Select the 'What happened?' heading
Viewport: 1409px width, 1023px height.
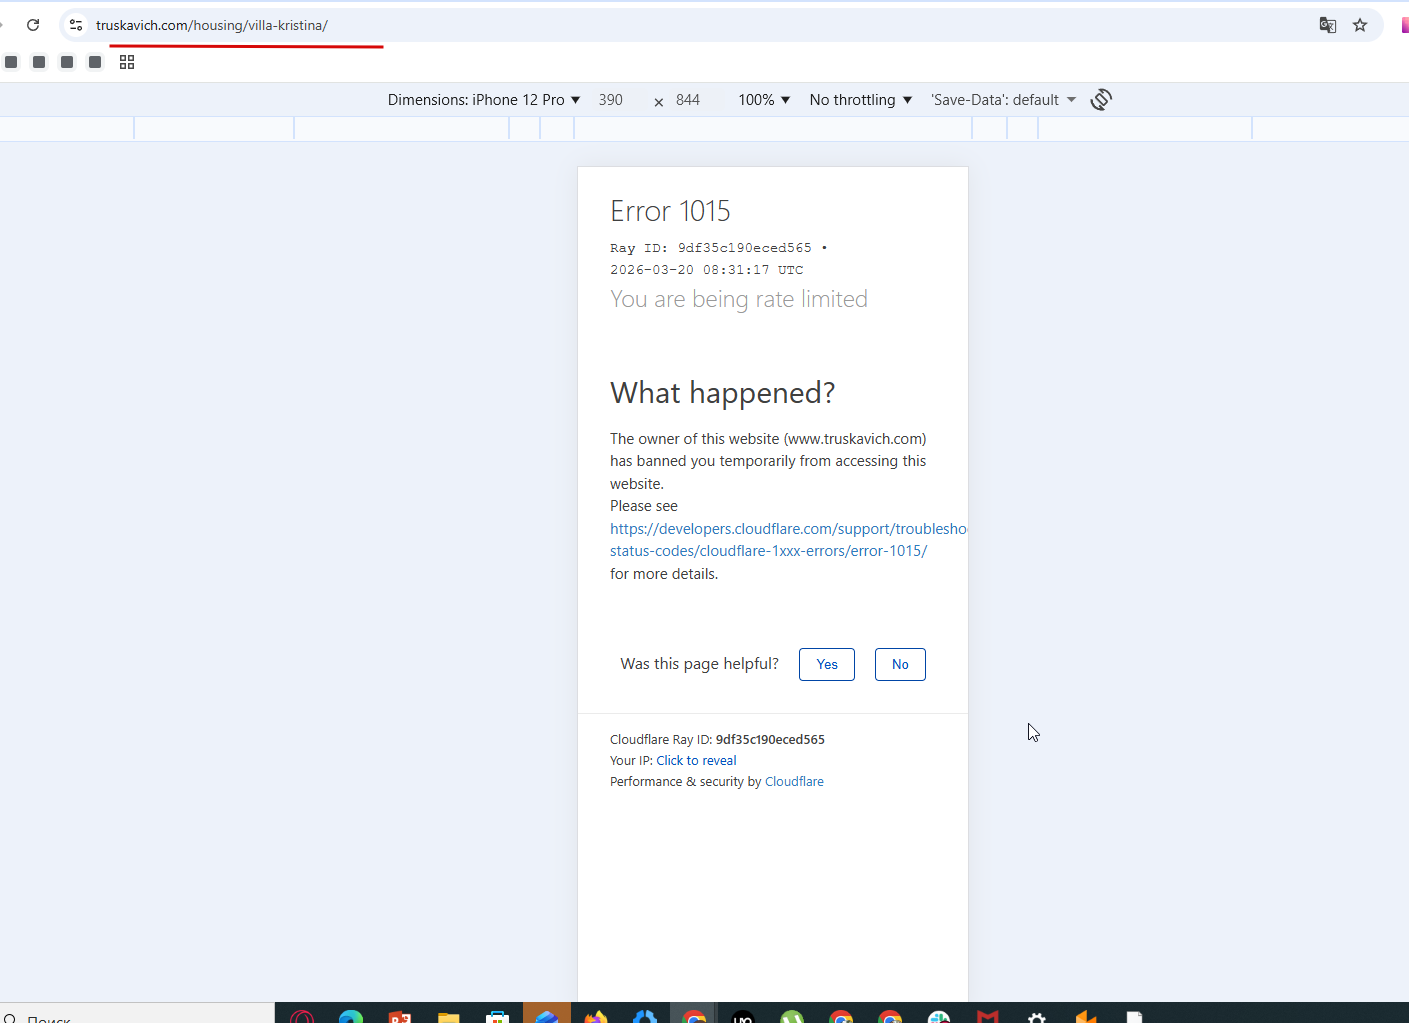pyautogui.click(x=722, y=393)
